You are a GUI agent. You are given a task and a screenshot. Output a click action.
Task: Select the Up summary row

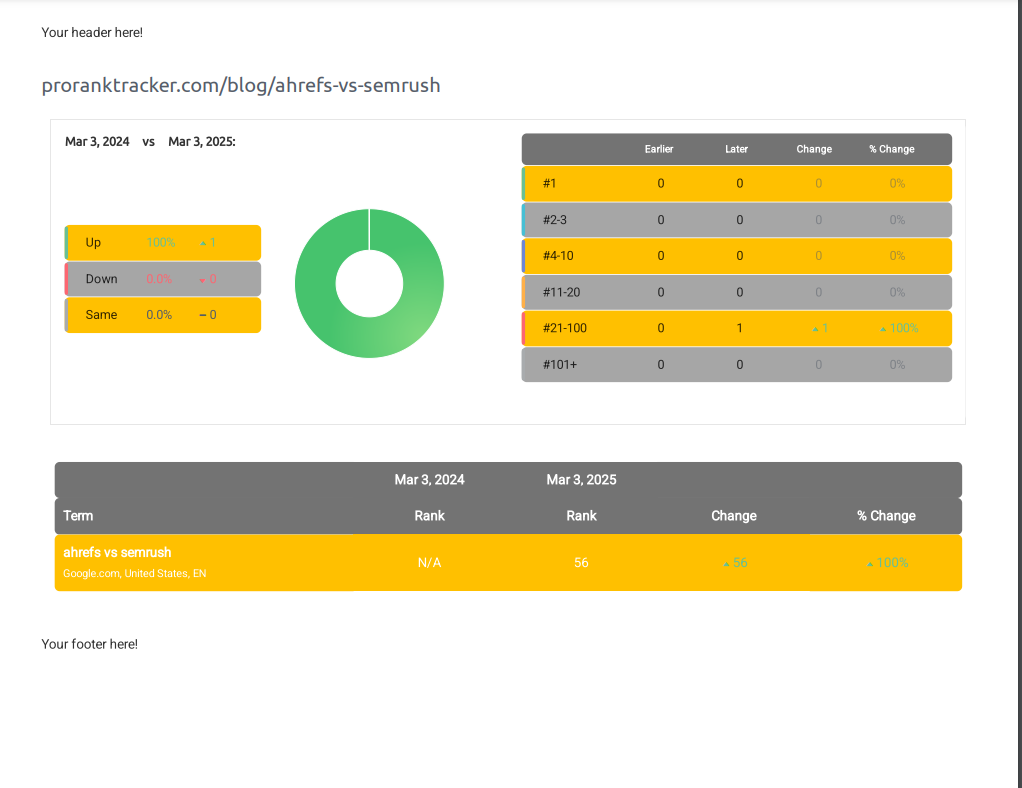(x=163, y=242)
